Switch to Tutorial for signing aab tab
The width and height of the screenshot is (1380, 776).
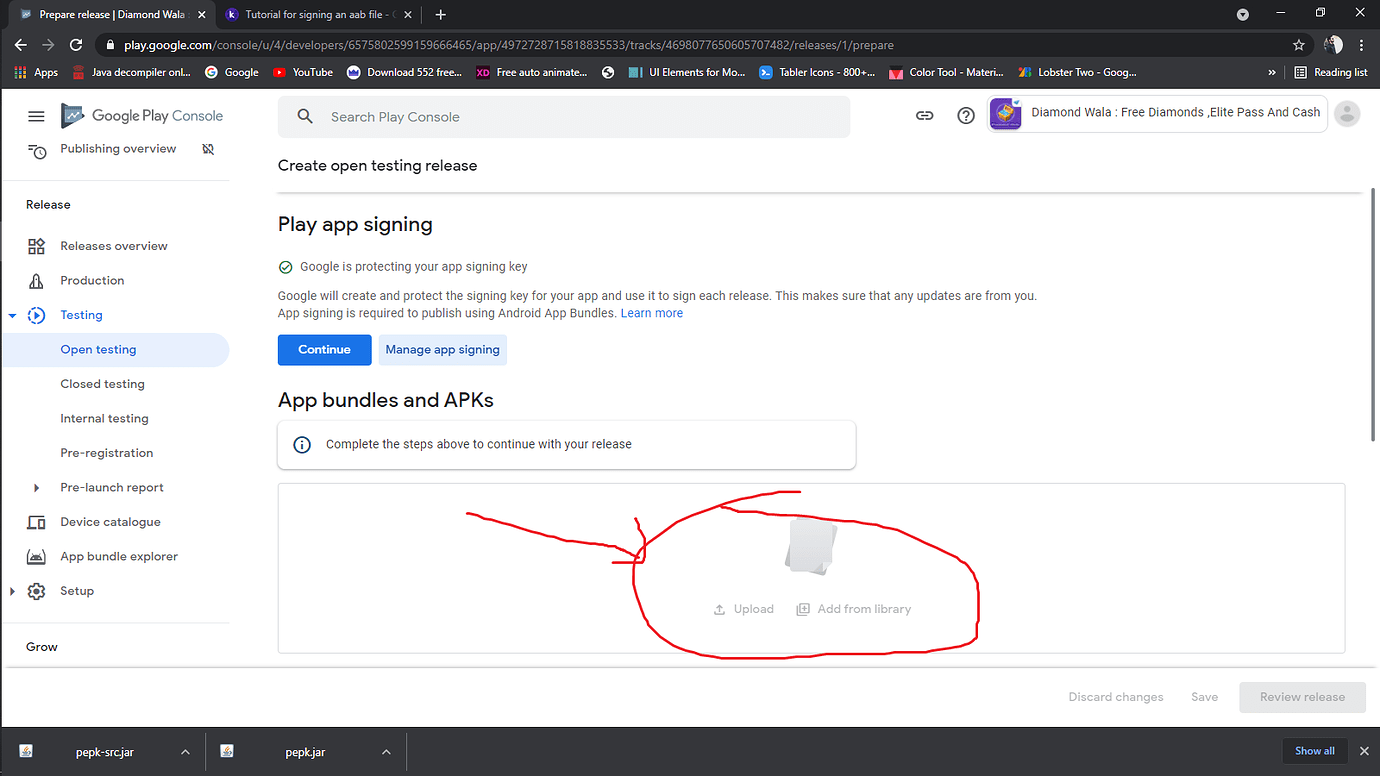317,15
